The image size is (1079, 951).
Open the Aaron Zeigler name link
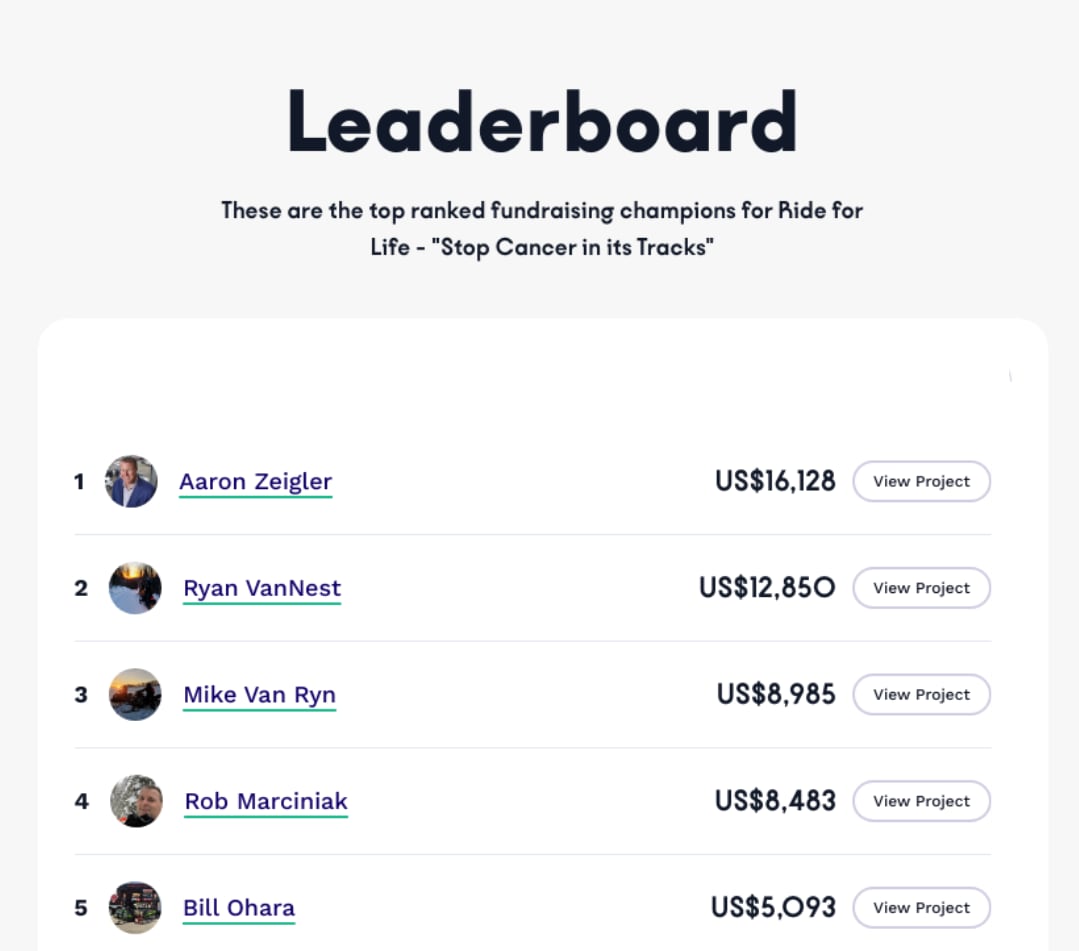click(x=255, y=482)
